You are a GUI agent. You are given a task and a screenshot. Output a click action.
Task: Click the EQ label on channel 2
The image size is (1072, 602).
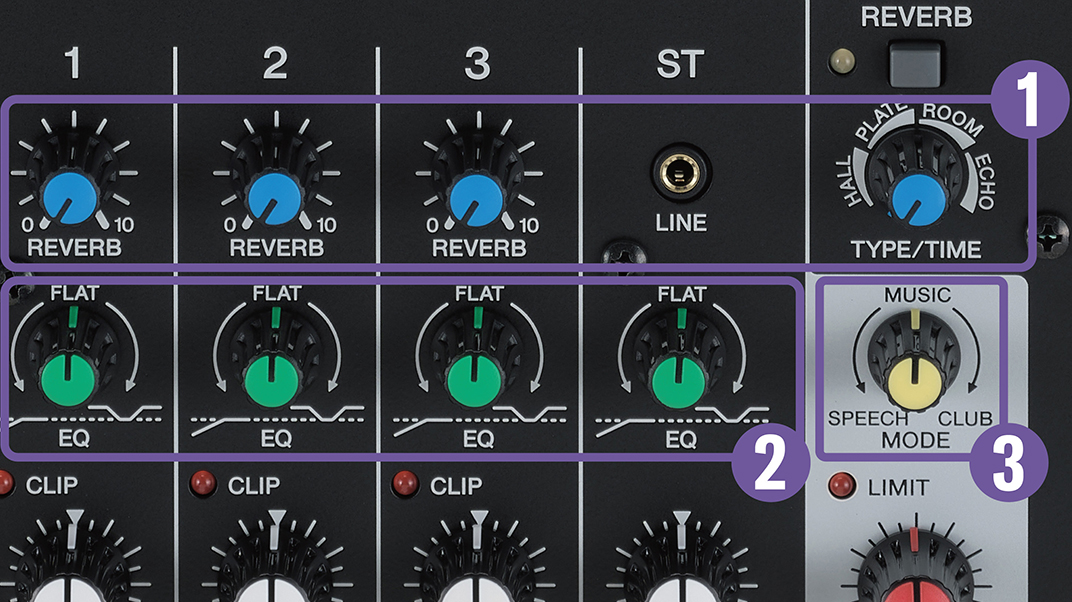(x=276, y=439)
